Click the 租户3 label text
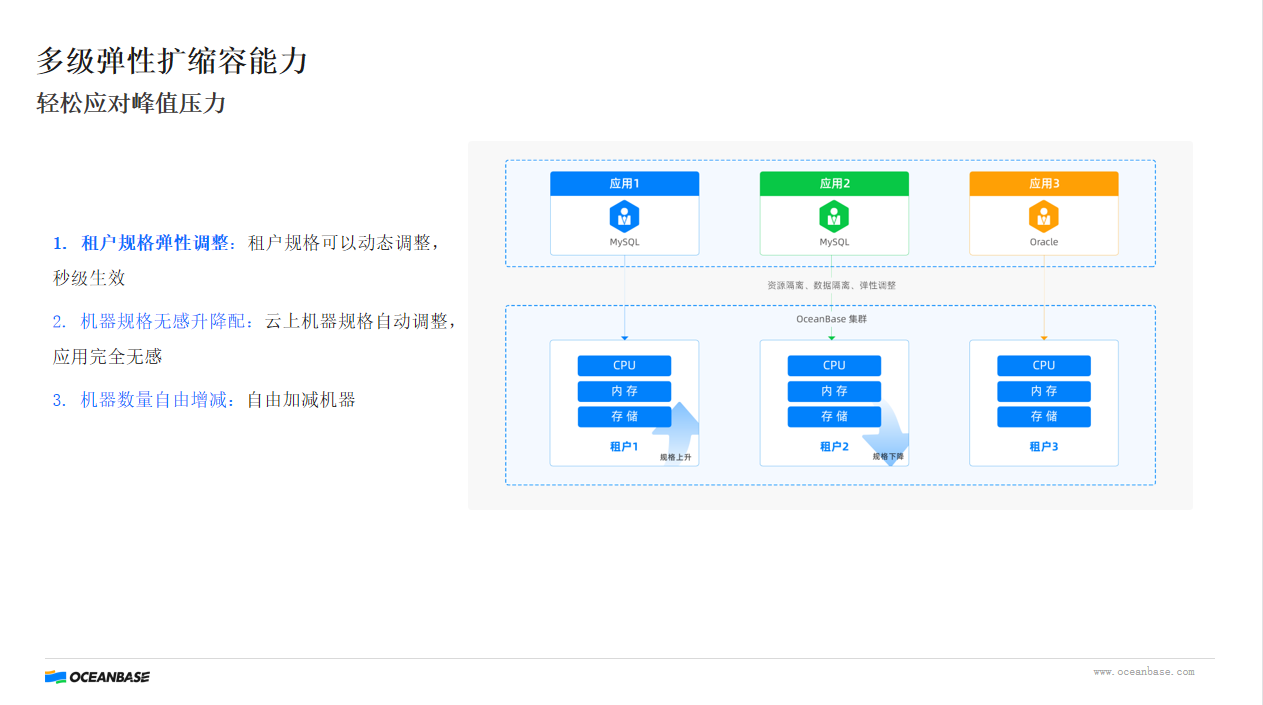The image size is (1263, 705). (x=1043, y=446)
